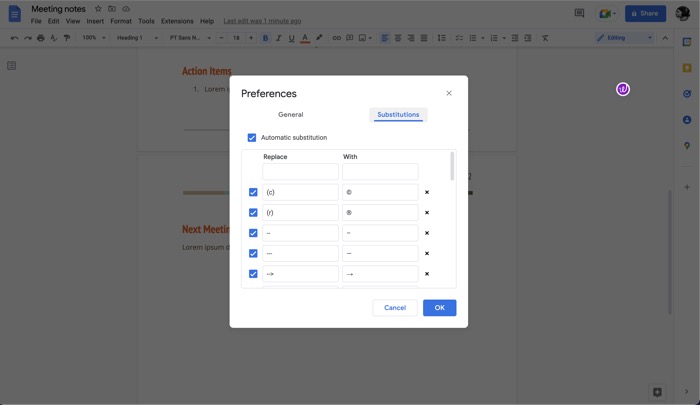Select the Substitutions tab

[398, 114]
